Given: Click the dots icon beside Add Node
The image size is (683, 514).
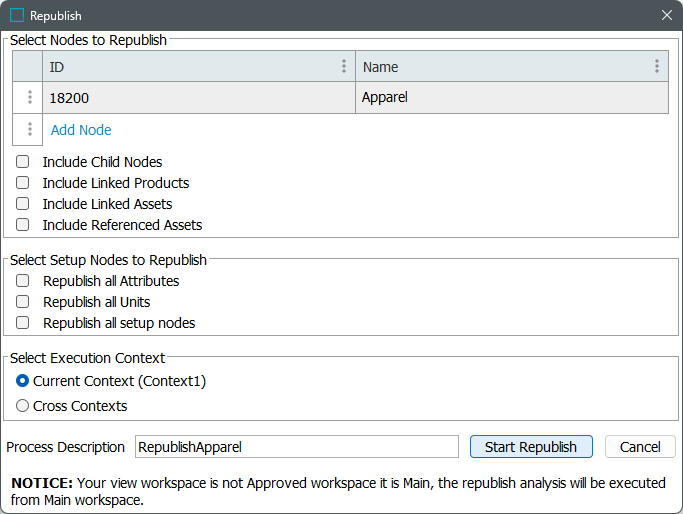Looking at the screenshot, I should click(29, 130).
